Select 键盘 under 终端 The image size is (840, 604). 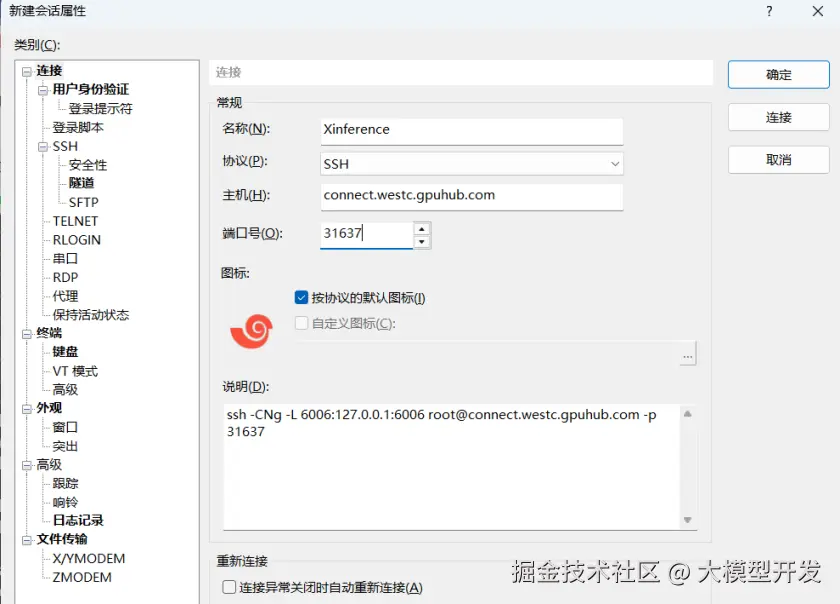(x=65, y=352)
